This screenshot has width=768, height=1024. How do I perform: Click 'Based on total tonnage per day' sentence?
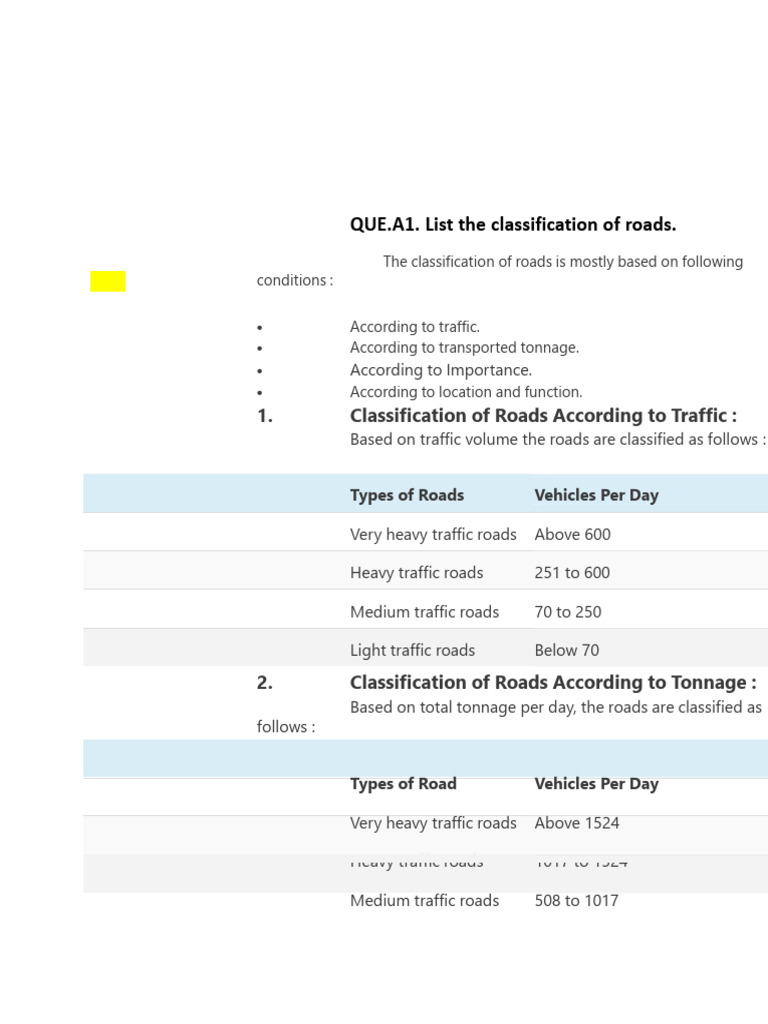click(556, 707)
